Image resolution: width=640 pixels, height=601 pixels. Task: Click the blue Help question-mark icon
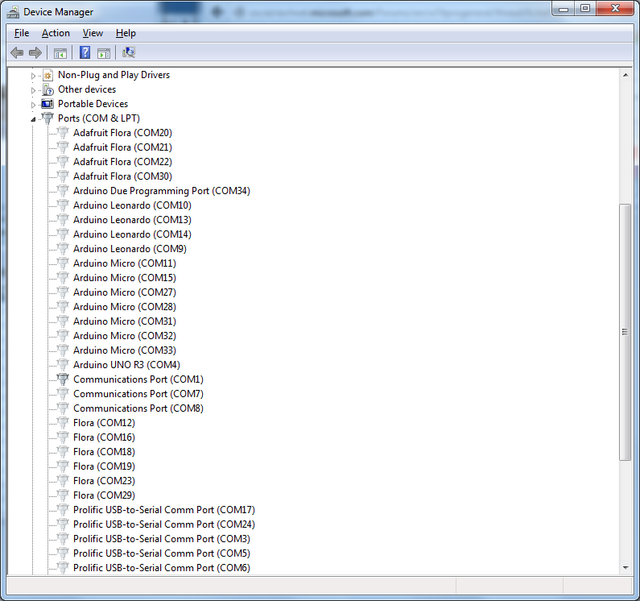point(85,53)
